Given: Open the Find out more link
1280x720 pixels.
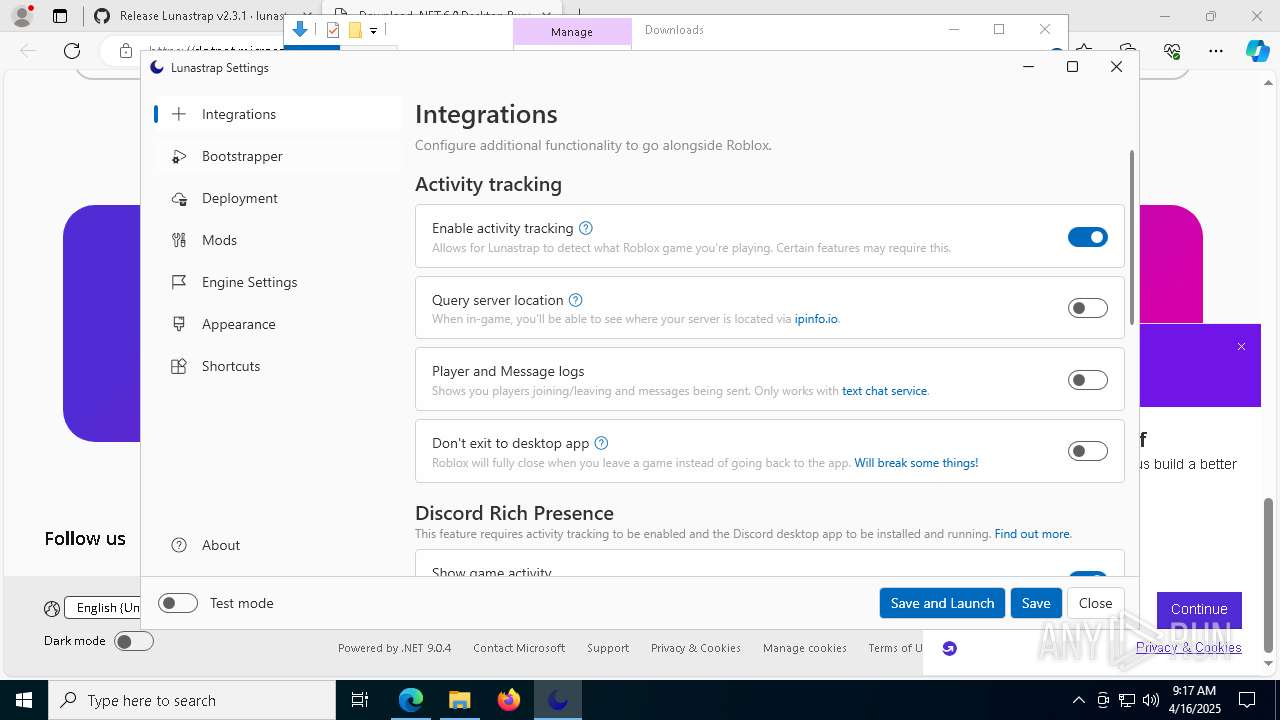Looking at the screenshot, I should 1032,534.
